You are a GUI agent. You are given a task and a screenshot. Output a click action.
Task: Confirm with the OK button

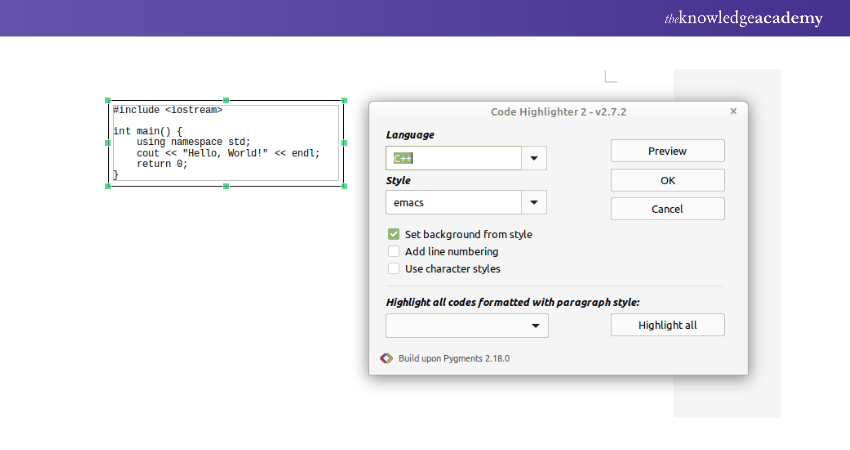tap(667, 180)
